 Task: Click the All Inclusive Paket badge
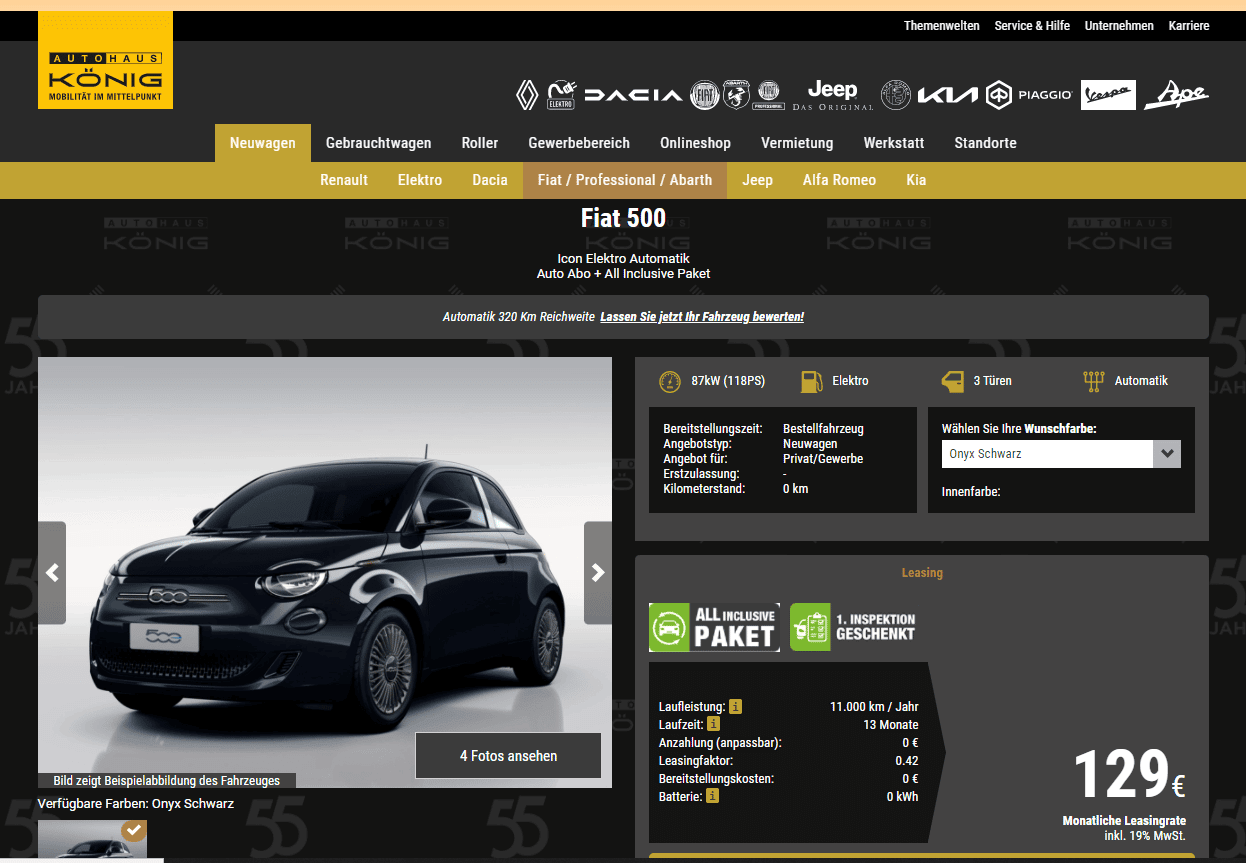714,627
